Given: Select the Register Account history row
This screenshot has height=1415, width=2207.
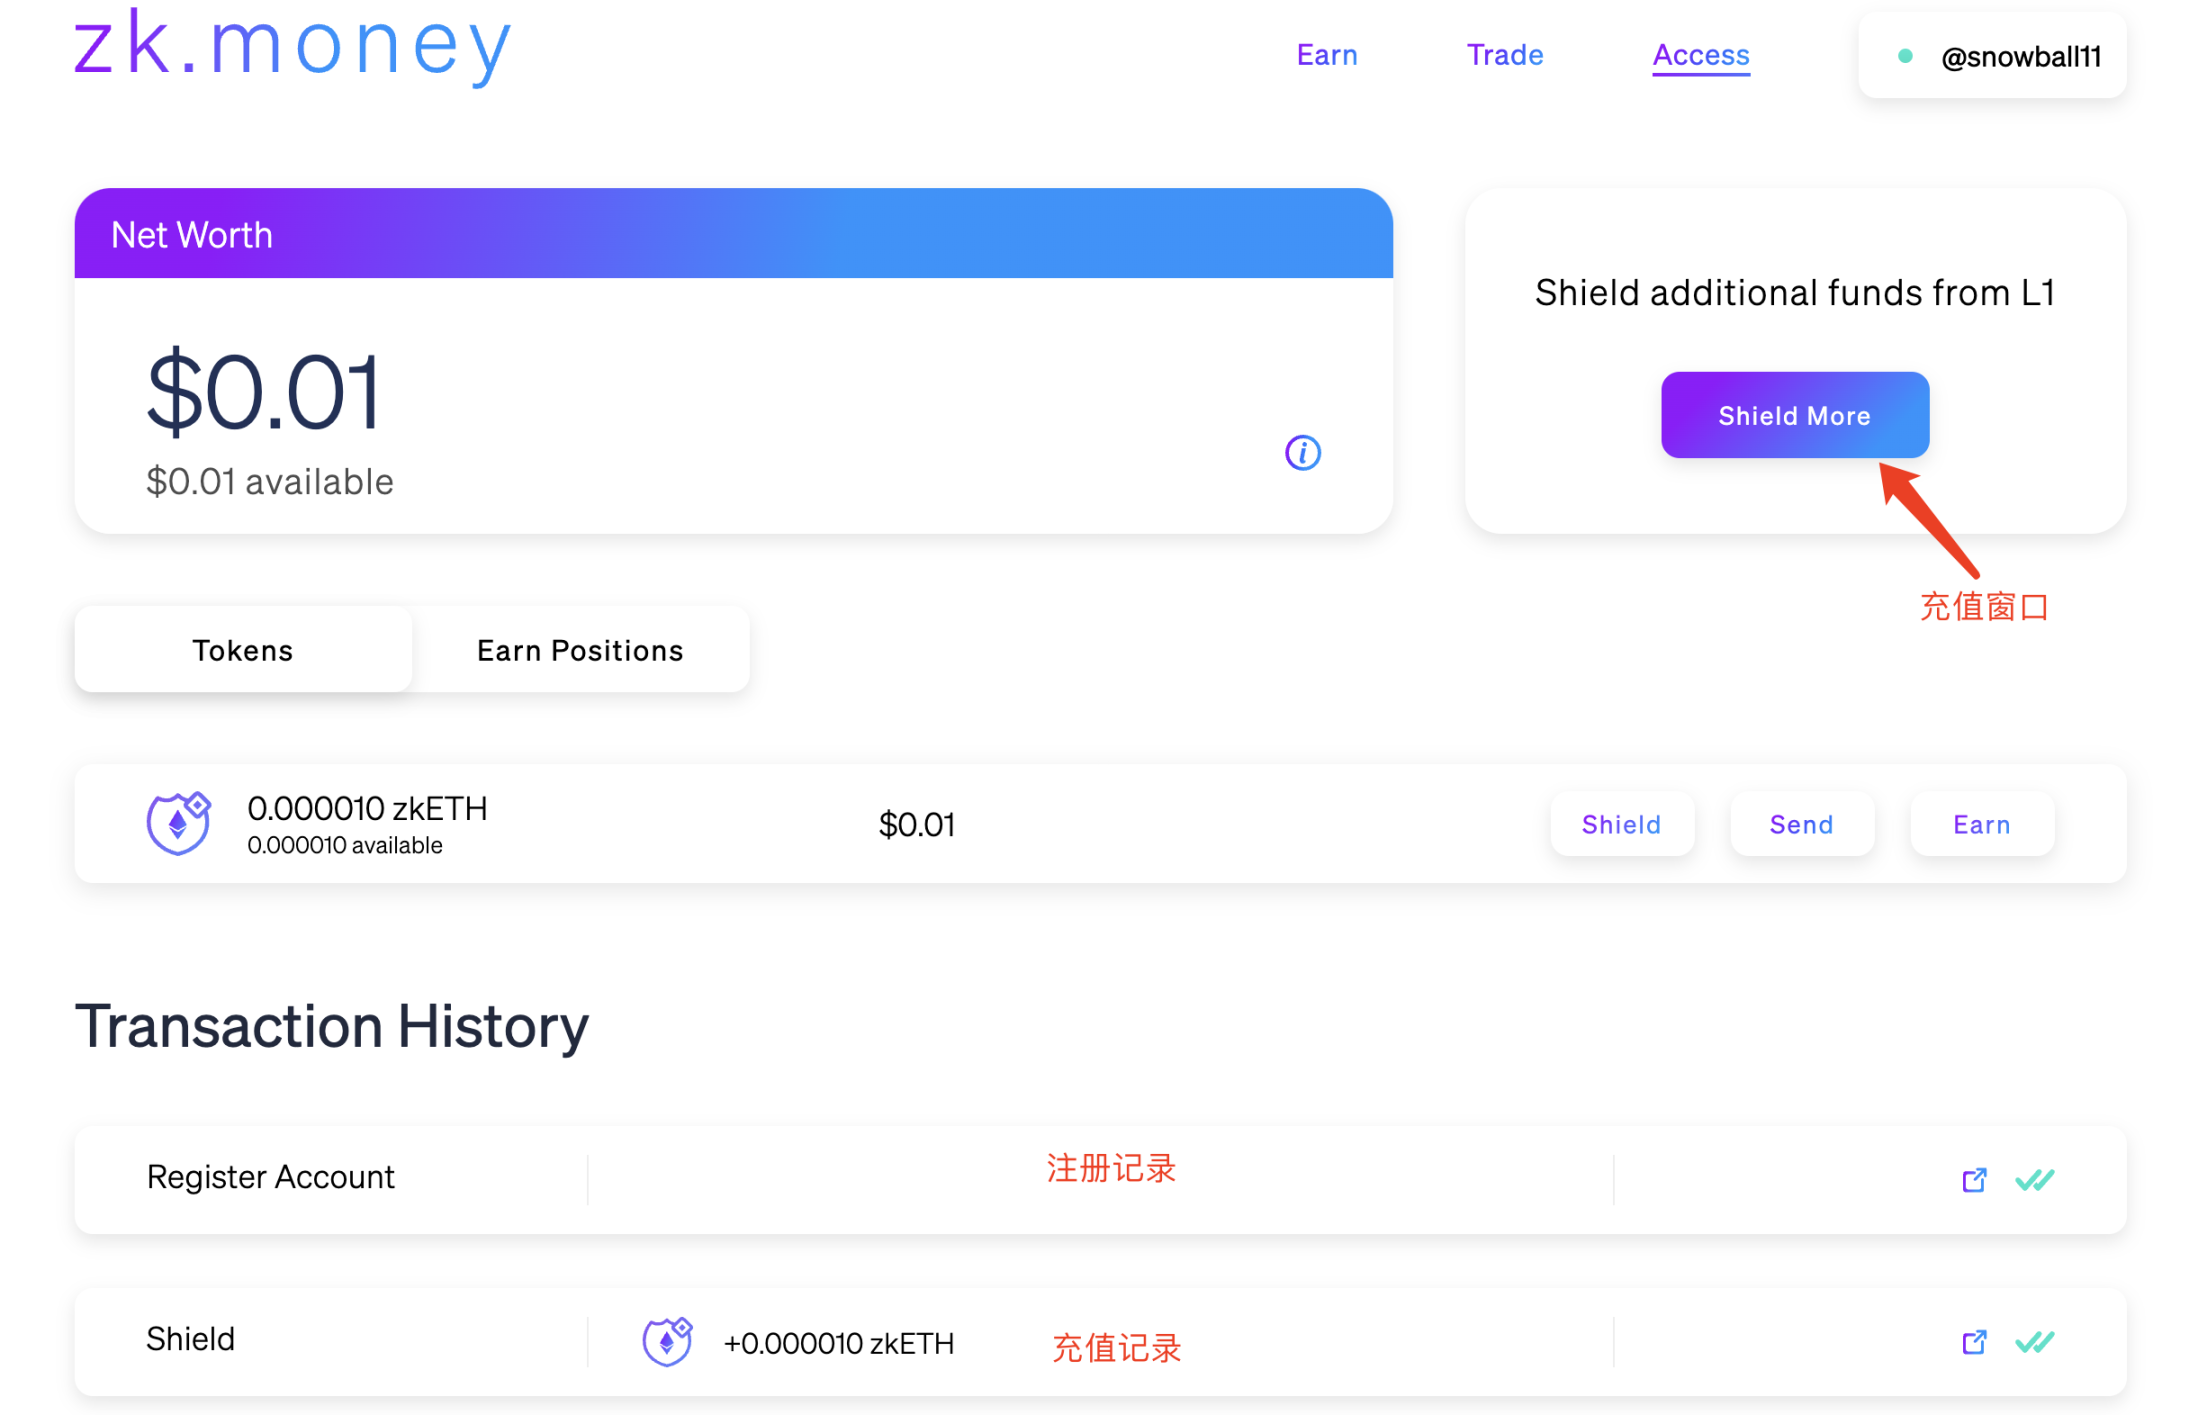Looking at the screenshot, I should tap(270, 1177).
